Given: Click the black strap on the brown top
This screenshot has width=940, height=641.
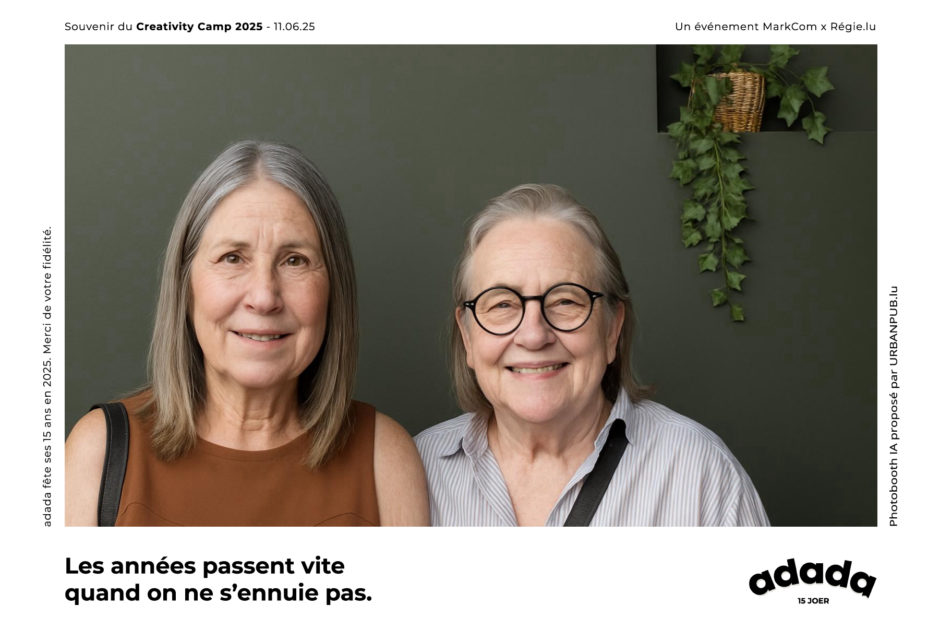Looking at the screenshot, I should click(x=113, y=464).
